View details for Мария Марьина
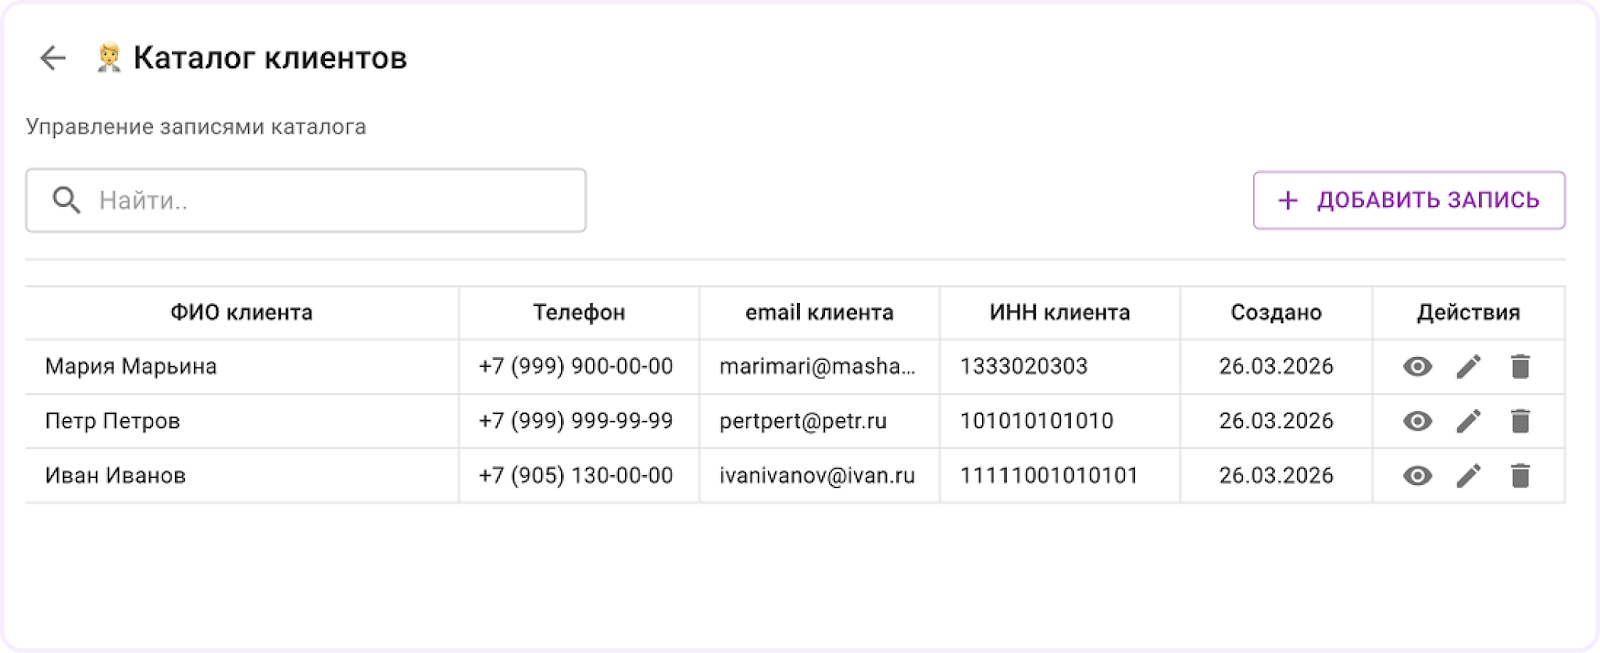Screen dimensions: 1600x653 point(1416,366)
